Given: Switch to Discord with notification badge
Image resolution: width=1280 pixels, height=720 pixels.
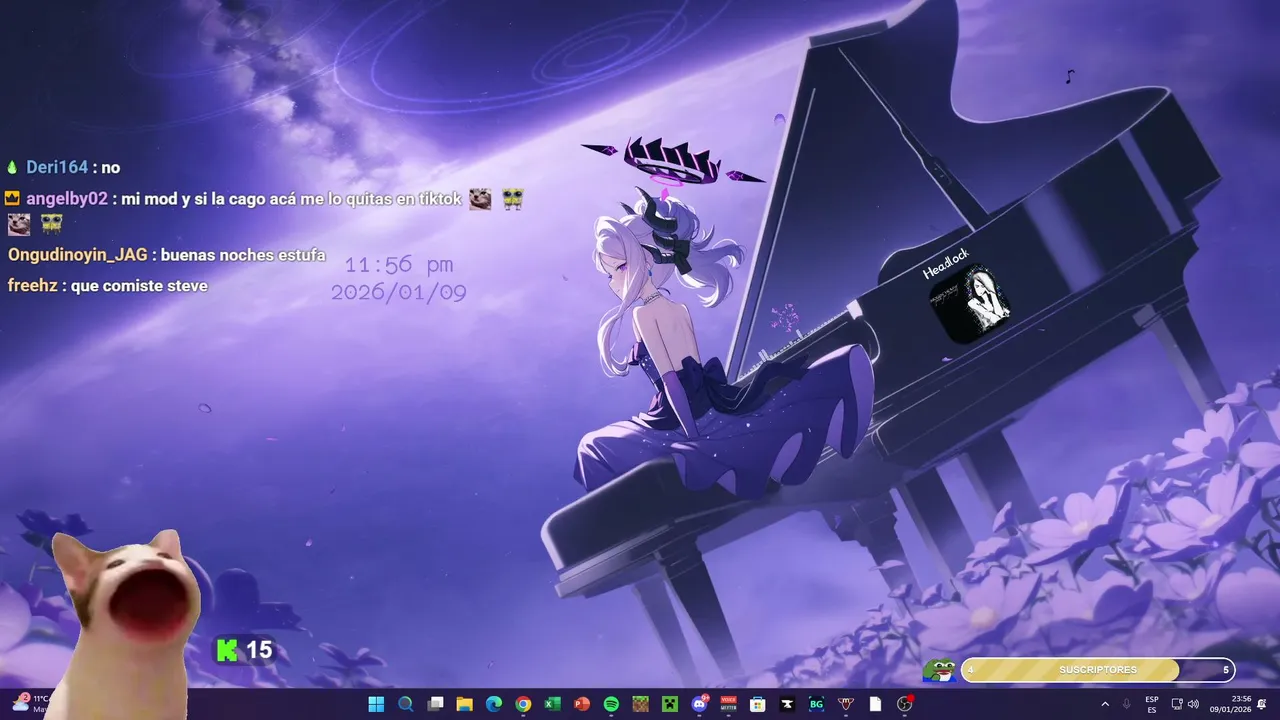Looking at the screenshot, I should point(700,704).
